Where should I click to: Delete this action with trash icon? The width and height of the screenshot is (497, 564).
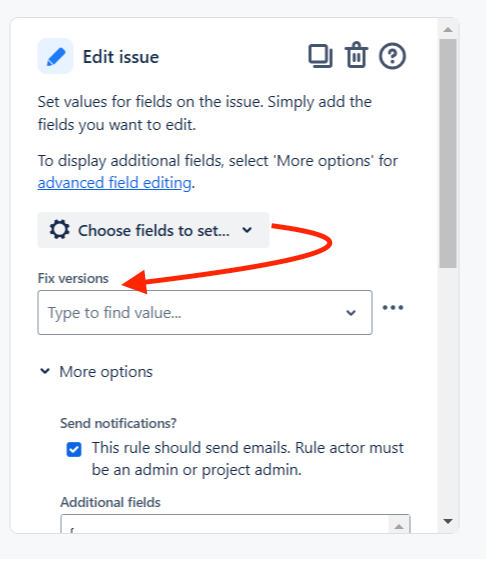[356, 55]
